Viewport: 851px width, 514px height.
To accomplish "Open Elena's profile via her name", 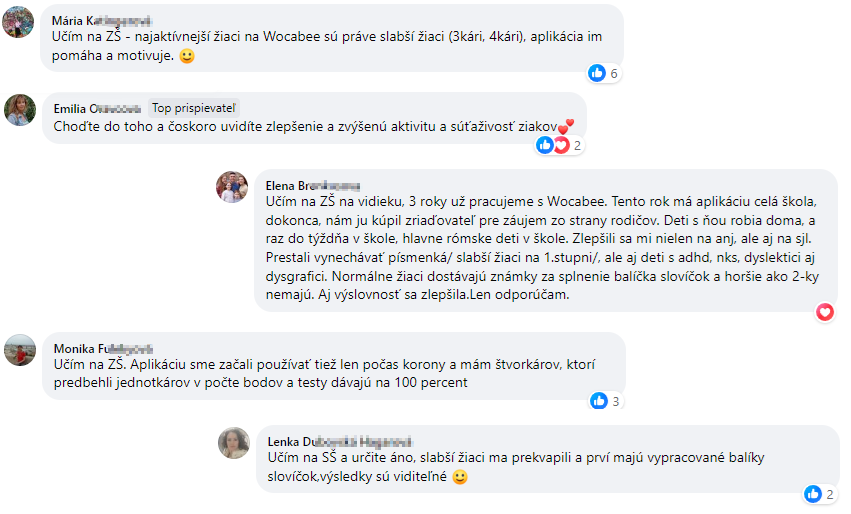I will pyautogui.click(x=313, y=186).
